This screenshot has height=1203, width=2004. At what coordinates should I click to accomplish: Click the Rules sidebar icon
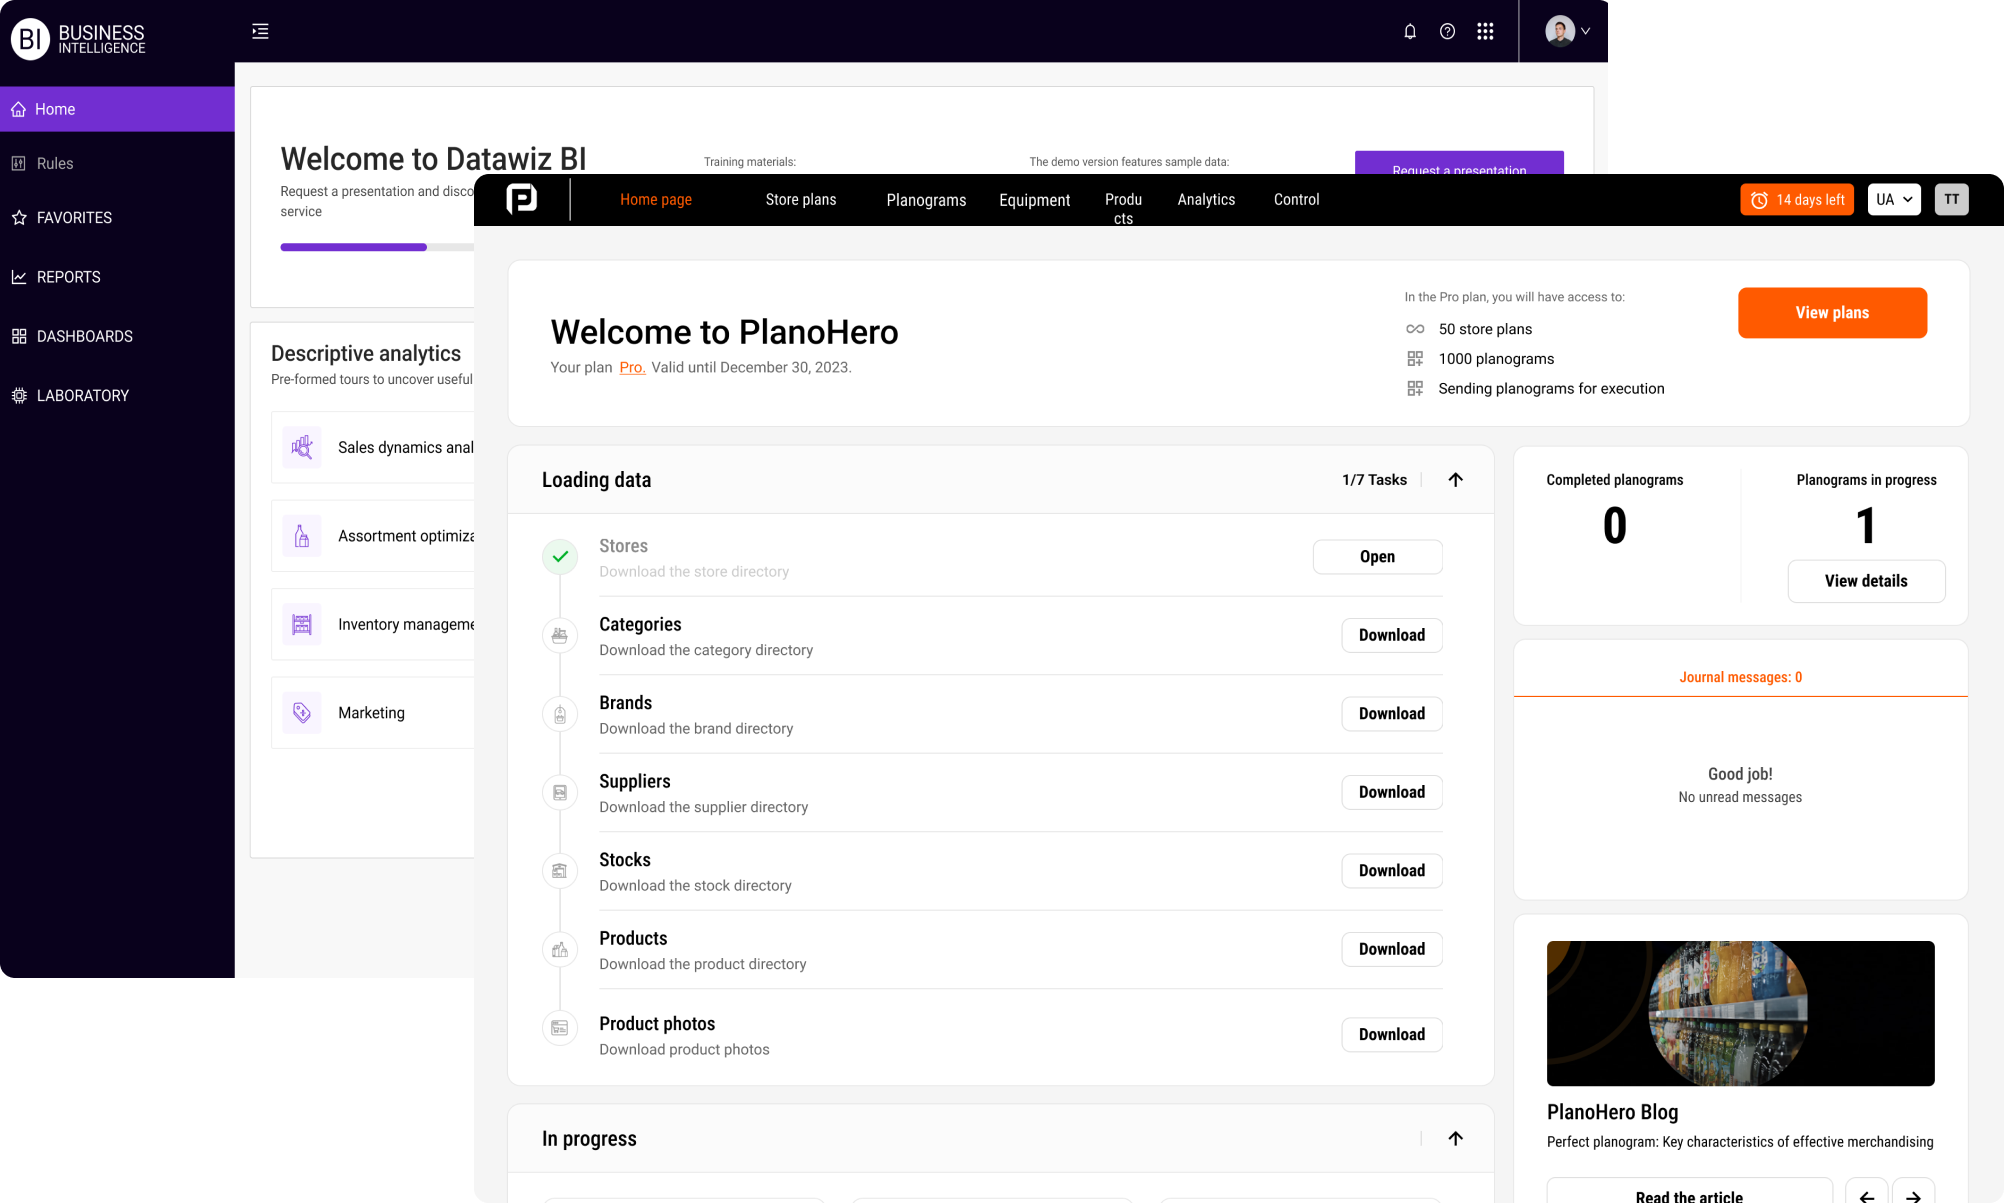(18, 163)
